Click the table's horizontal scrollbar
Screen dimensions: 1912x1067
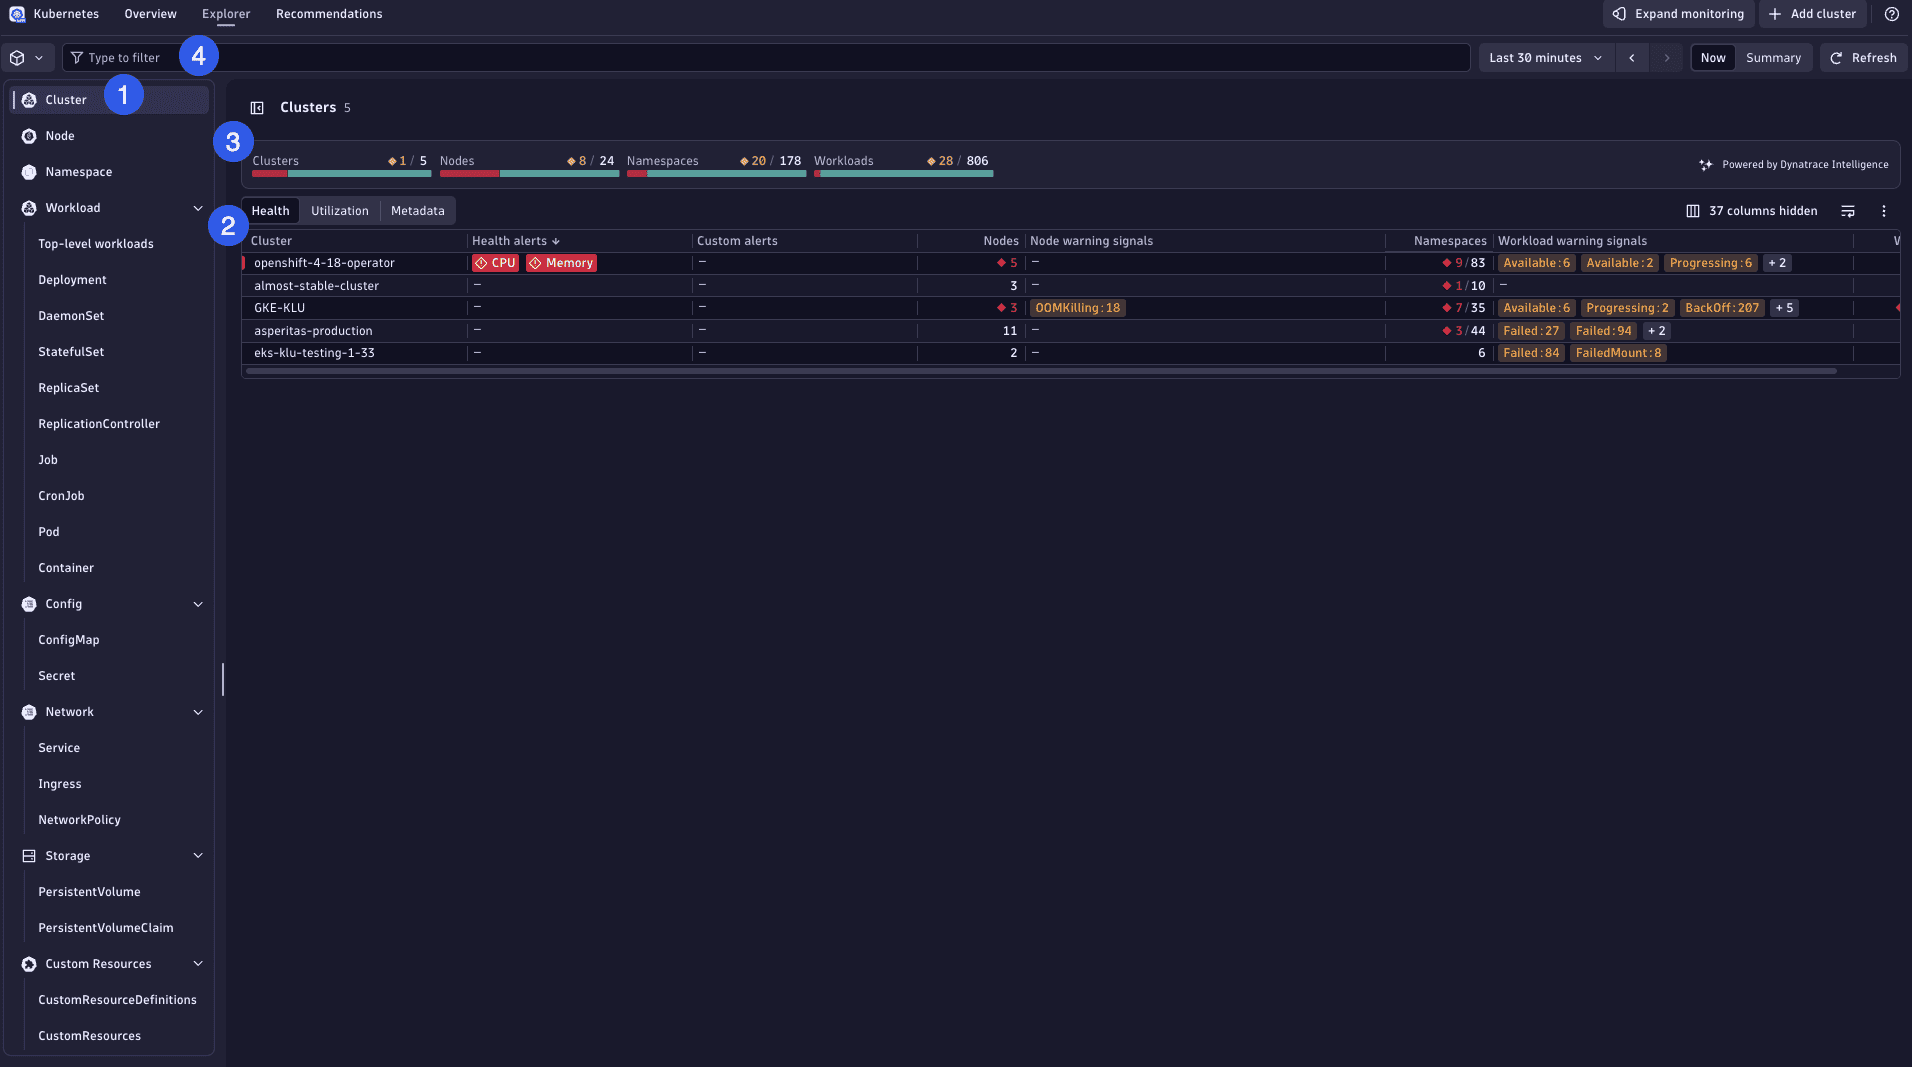point(1040,371)
